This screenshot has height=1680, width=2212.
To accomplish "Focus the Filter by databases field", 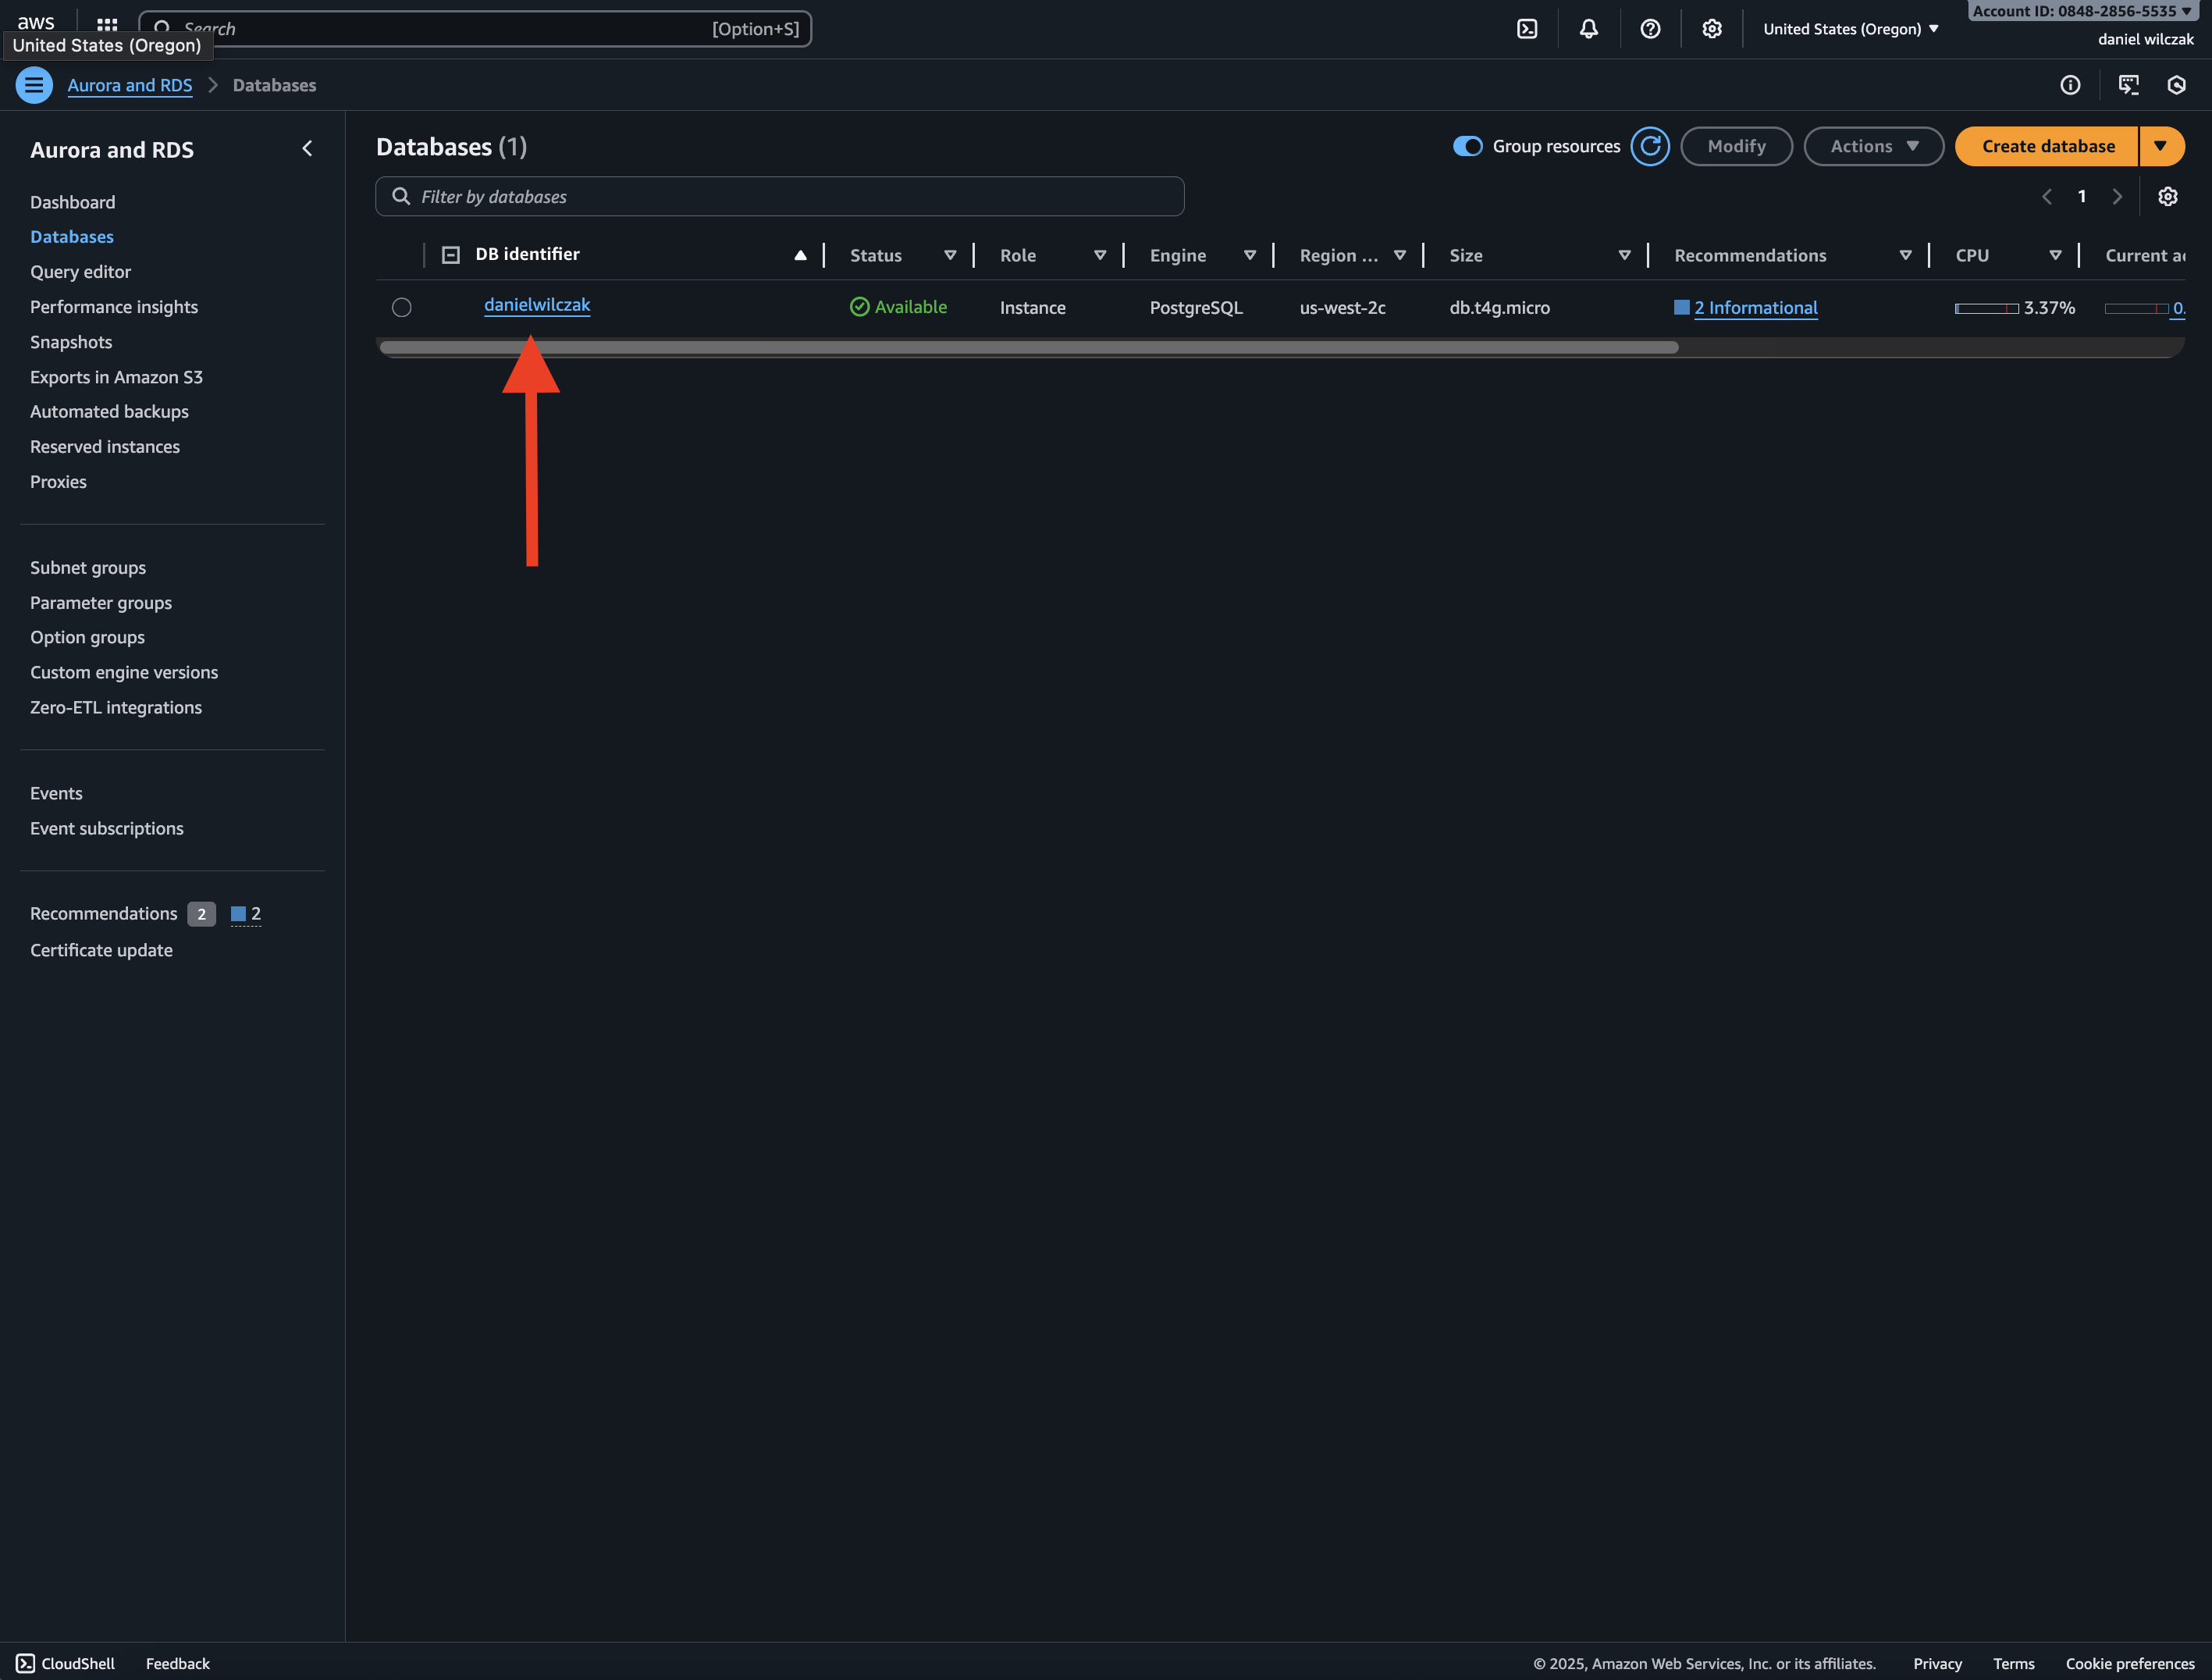I will pos(780,197).
